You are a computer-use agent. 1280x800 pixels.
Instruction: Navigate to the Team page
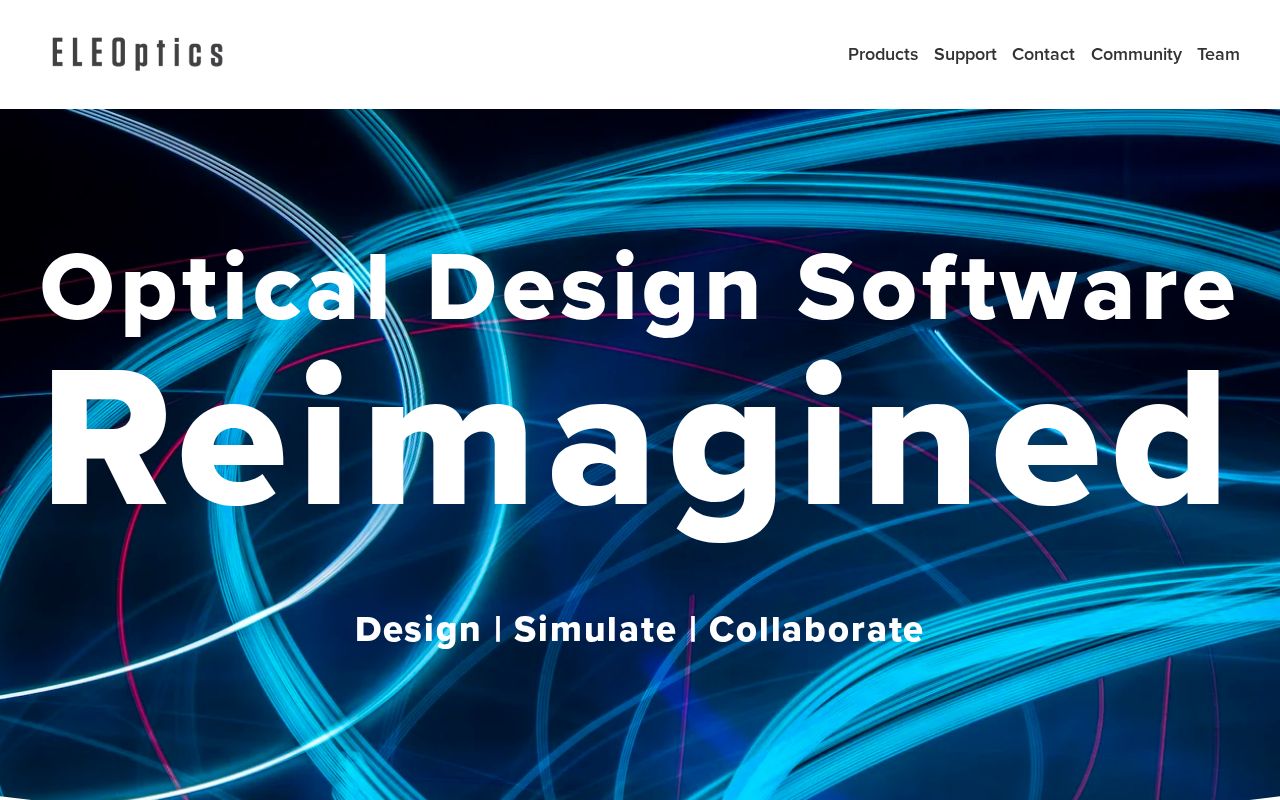coord(1218,54)
